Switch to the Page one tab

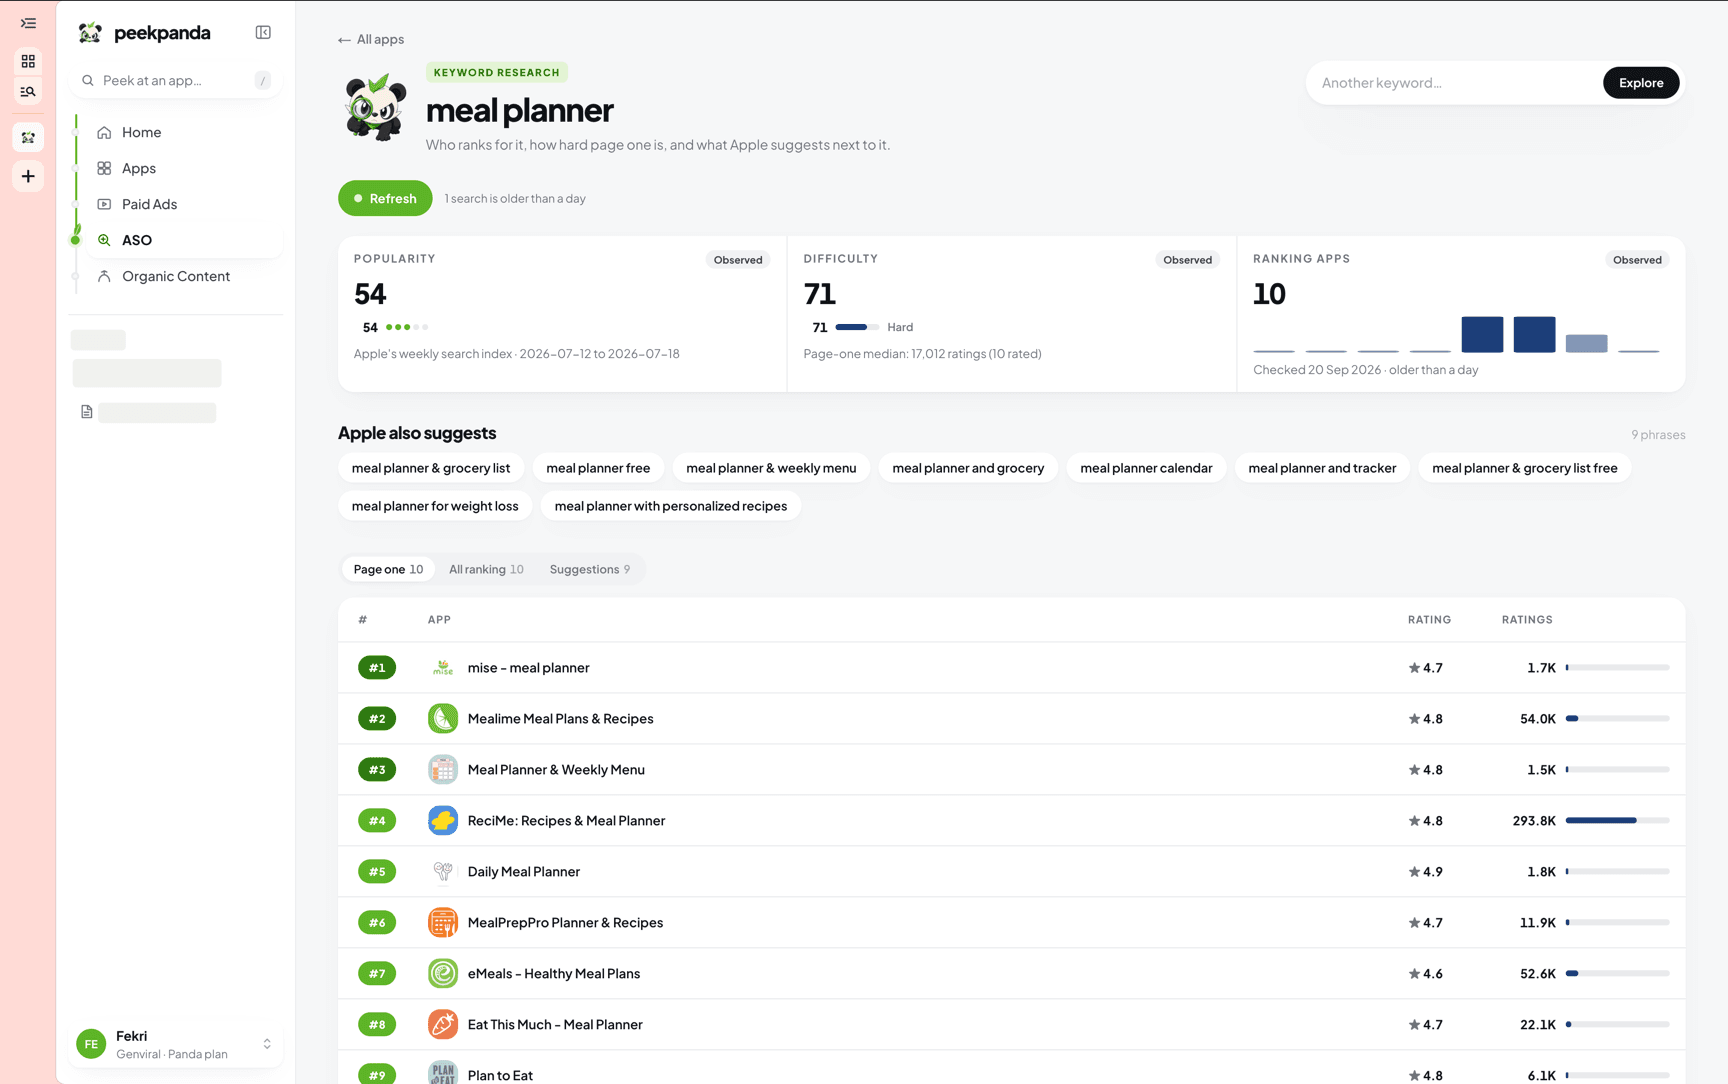388,569
